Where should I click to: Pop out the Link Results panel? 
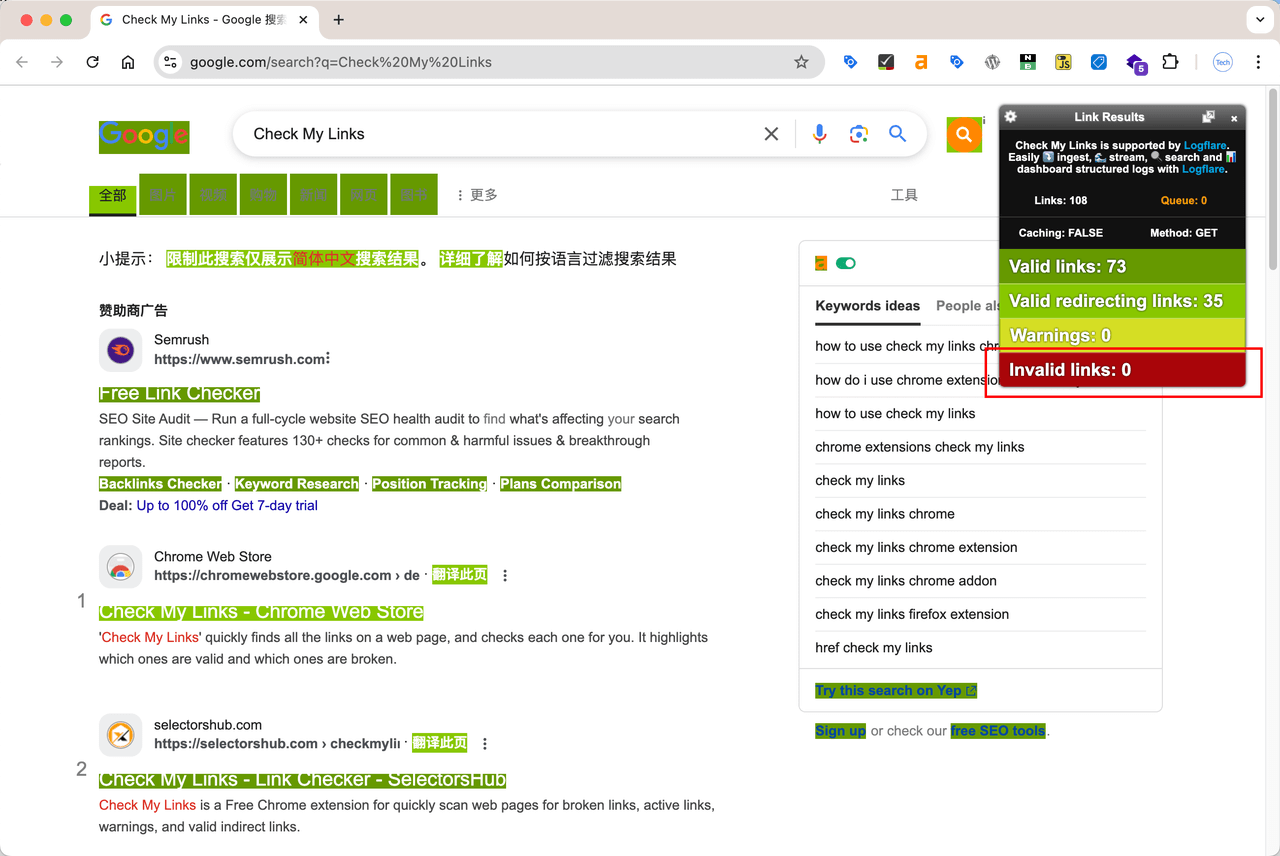point(1208,117)
